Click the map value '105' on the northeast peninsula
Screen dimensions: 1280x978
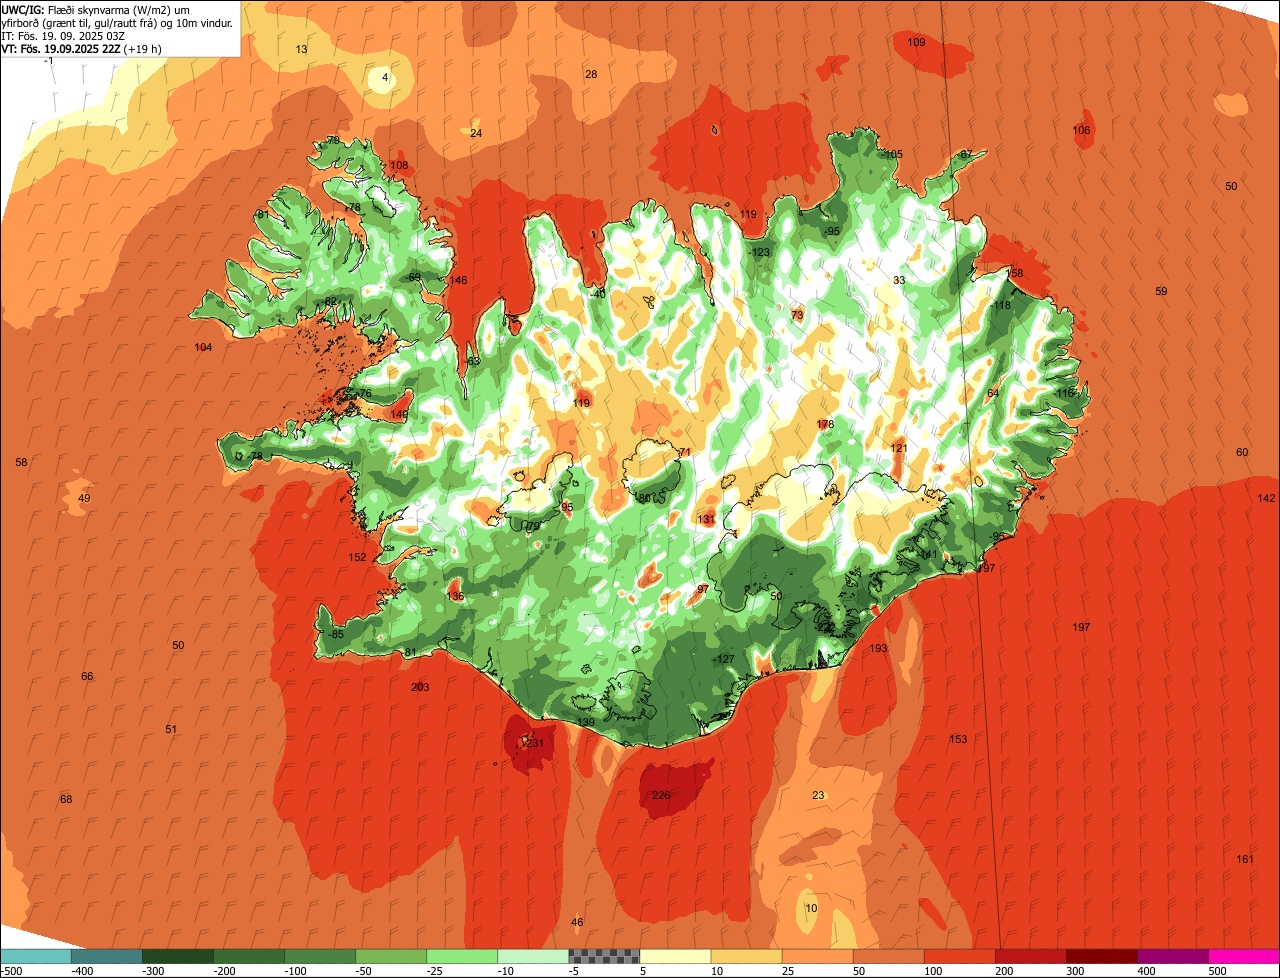click(x=893, y=154)
